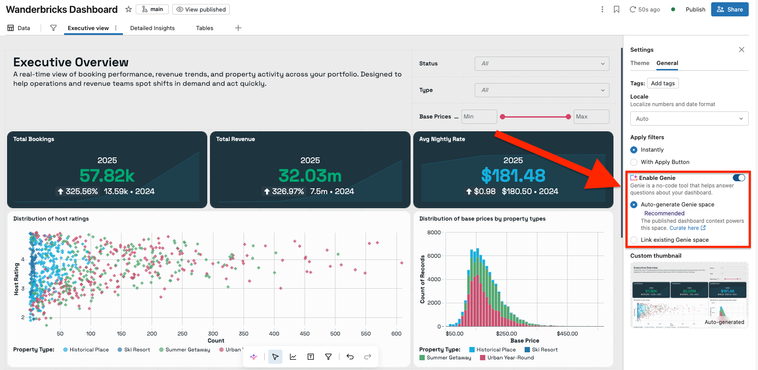
Task: Click Ski Resort legend in host ratings chart
Action: [134, 349]
